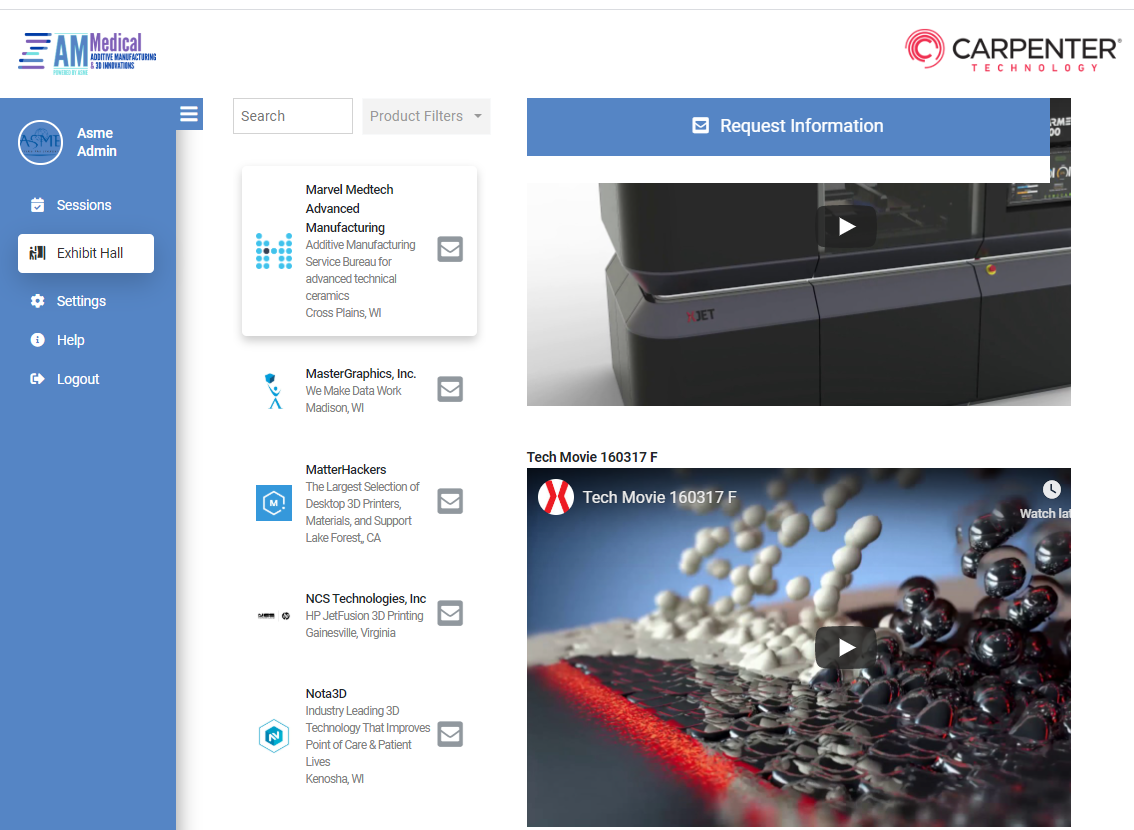
Task: Select the MasterGraphics, Inc. exhibitor name
Action: pos(360,374)
